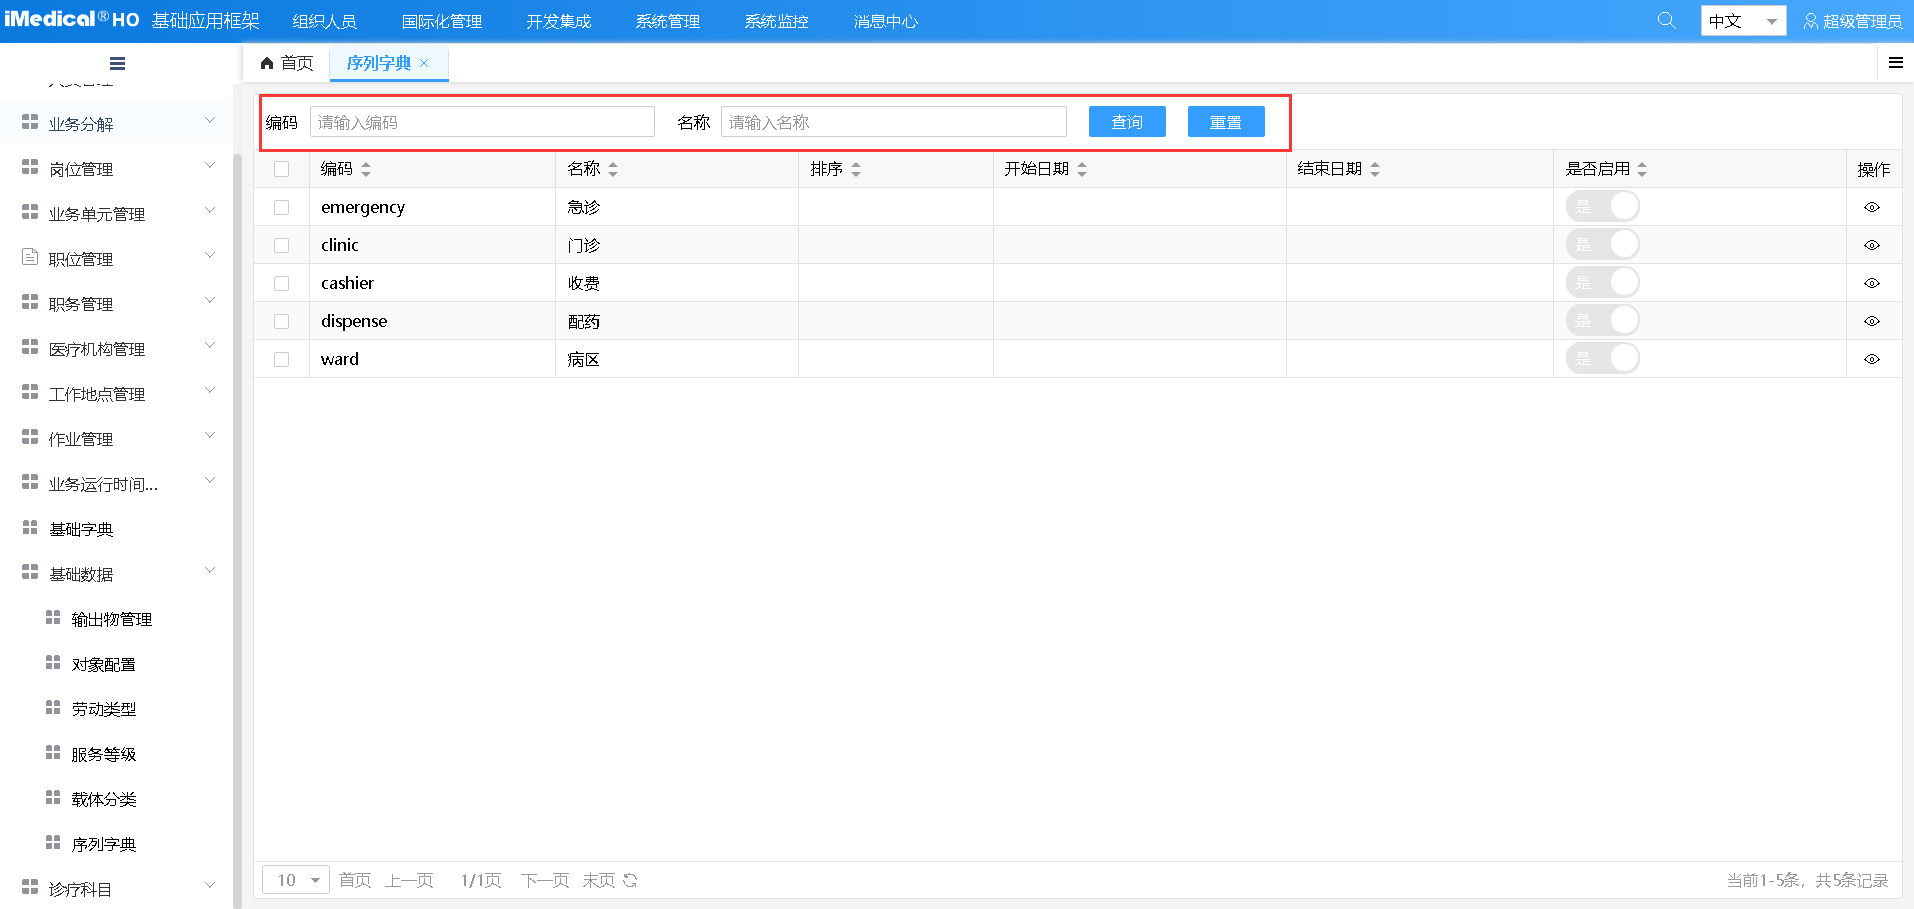
Task: Click the refresh icon next to 末页 in pagination
Action: click(629, 880)
